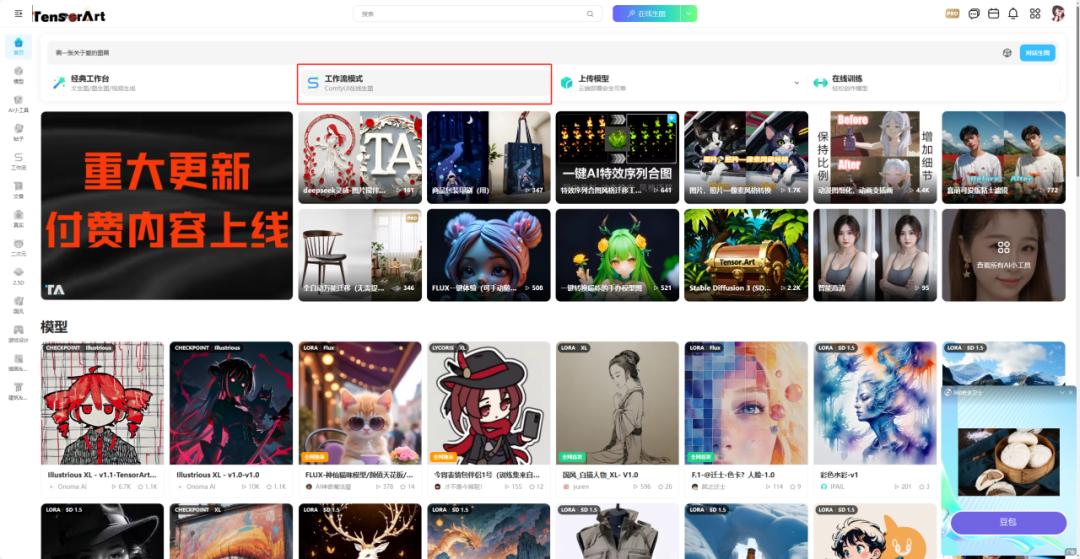Open the TensorArt logo home link

click(70, 15)
